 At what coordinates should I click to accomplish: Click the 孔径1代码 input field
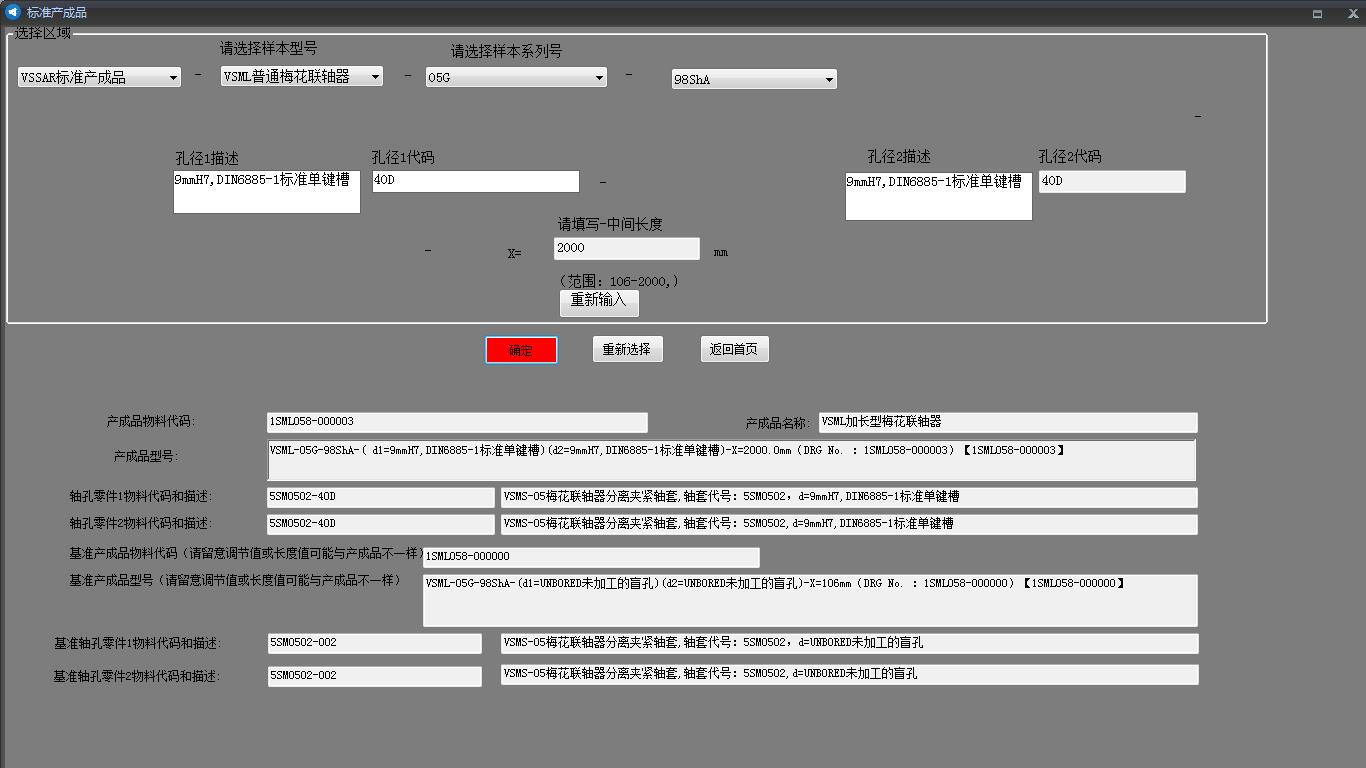[x=475, y=181]
